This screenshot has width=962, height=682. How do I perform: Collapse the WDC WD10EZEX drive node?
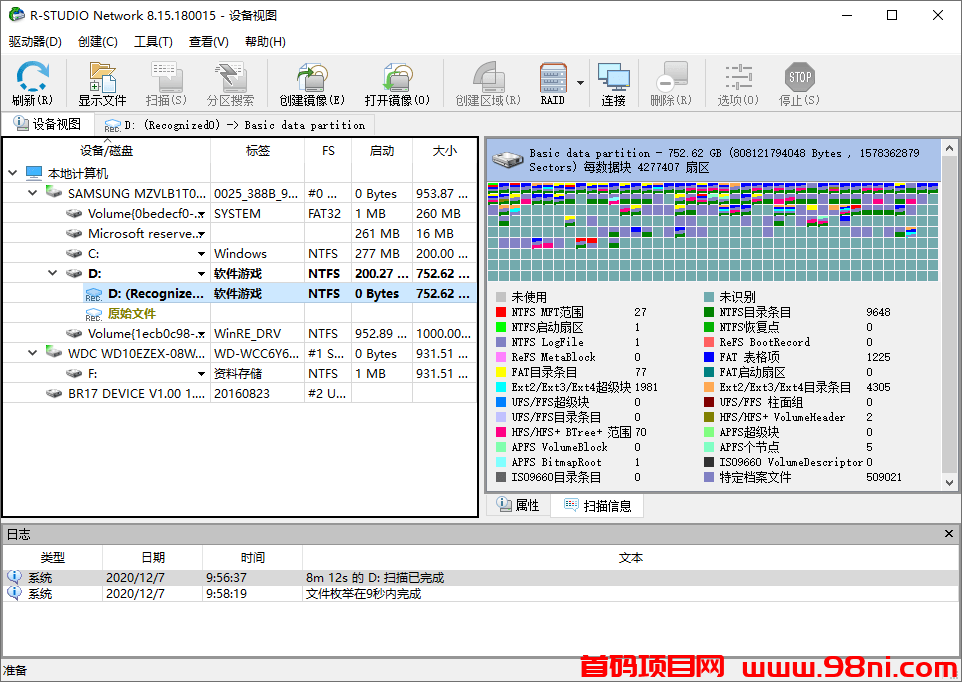30,353
